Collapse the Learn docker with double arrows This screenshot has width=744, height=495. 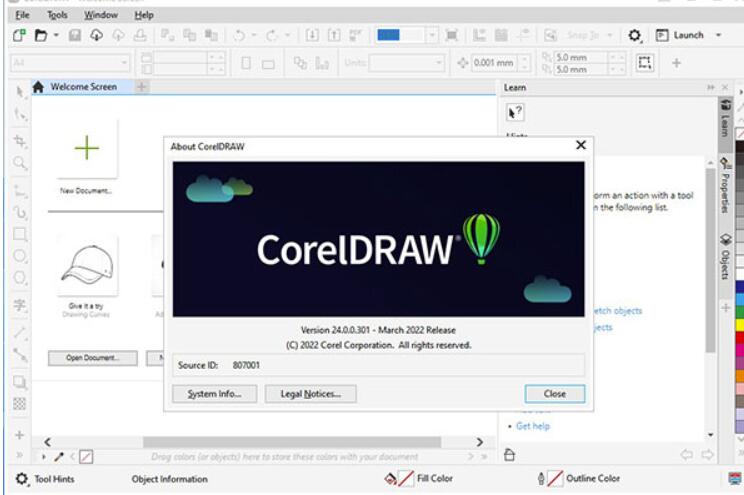tap(710, 87)
